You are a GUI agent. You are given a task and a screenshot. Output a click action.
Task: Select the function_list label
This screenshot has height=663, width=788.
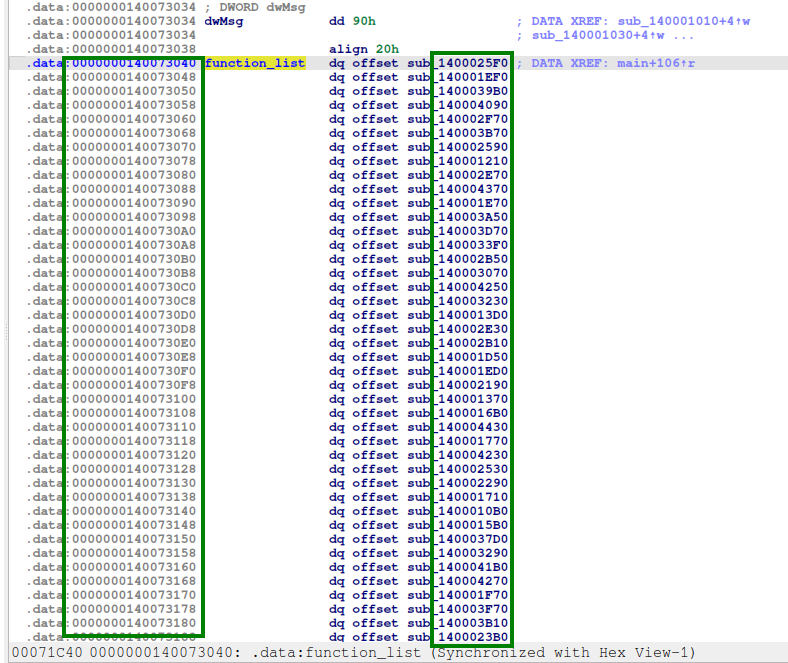click(255, 63)
